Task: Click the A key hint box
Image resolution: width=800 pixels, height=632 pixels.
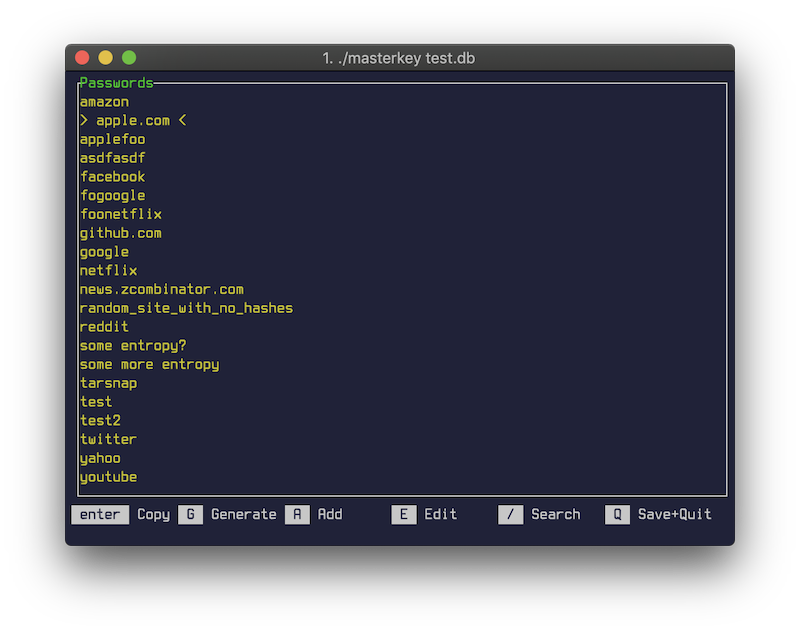Action: [x=297, y=514]
